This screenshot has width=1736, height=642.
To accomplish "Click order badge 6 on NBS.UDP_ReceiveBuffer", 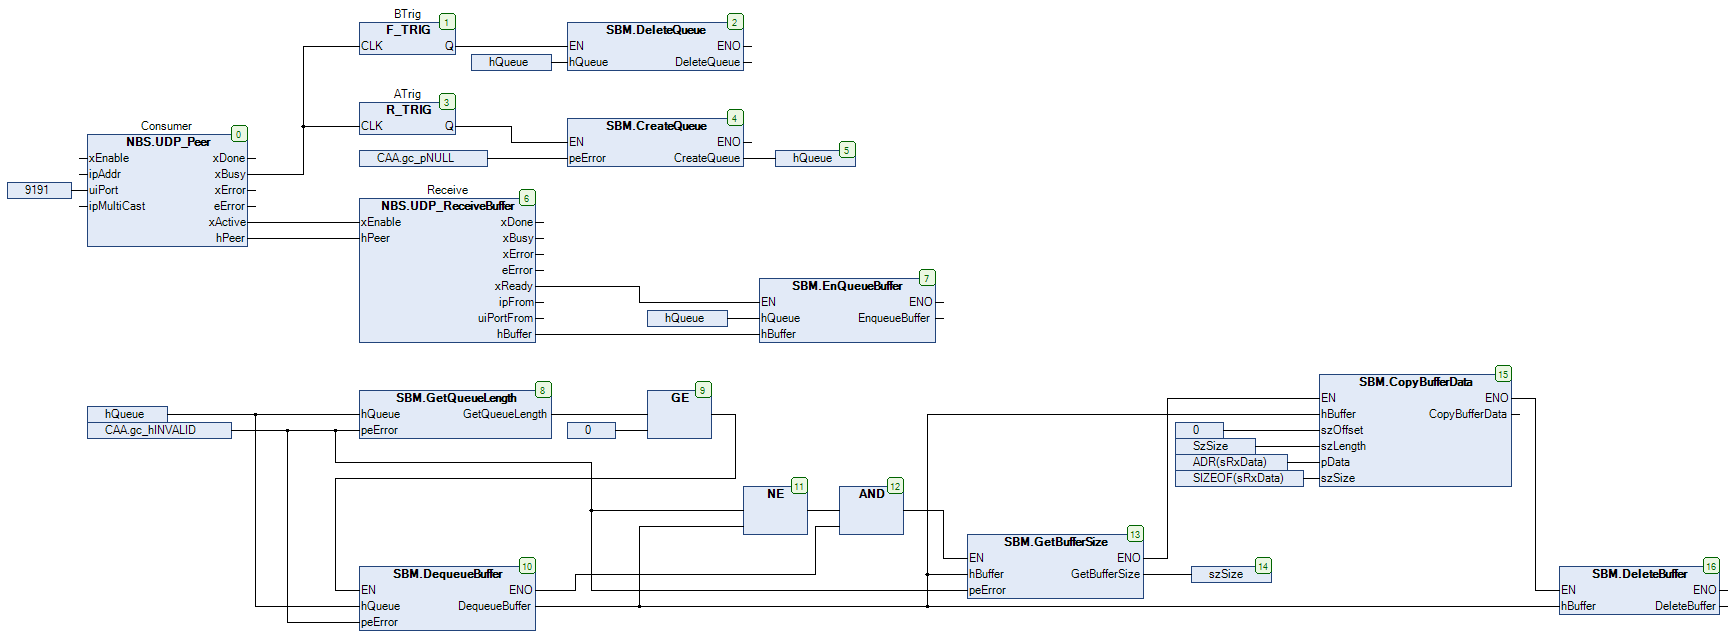I will (x=527, y=198).
